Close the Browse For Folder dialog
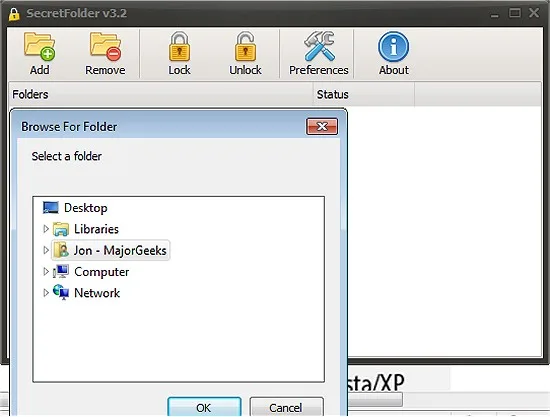 322,126
